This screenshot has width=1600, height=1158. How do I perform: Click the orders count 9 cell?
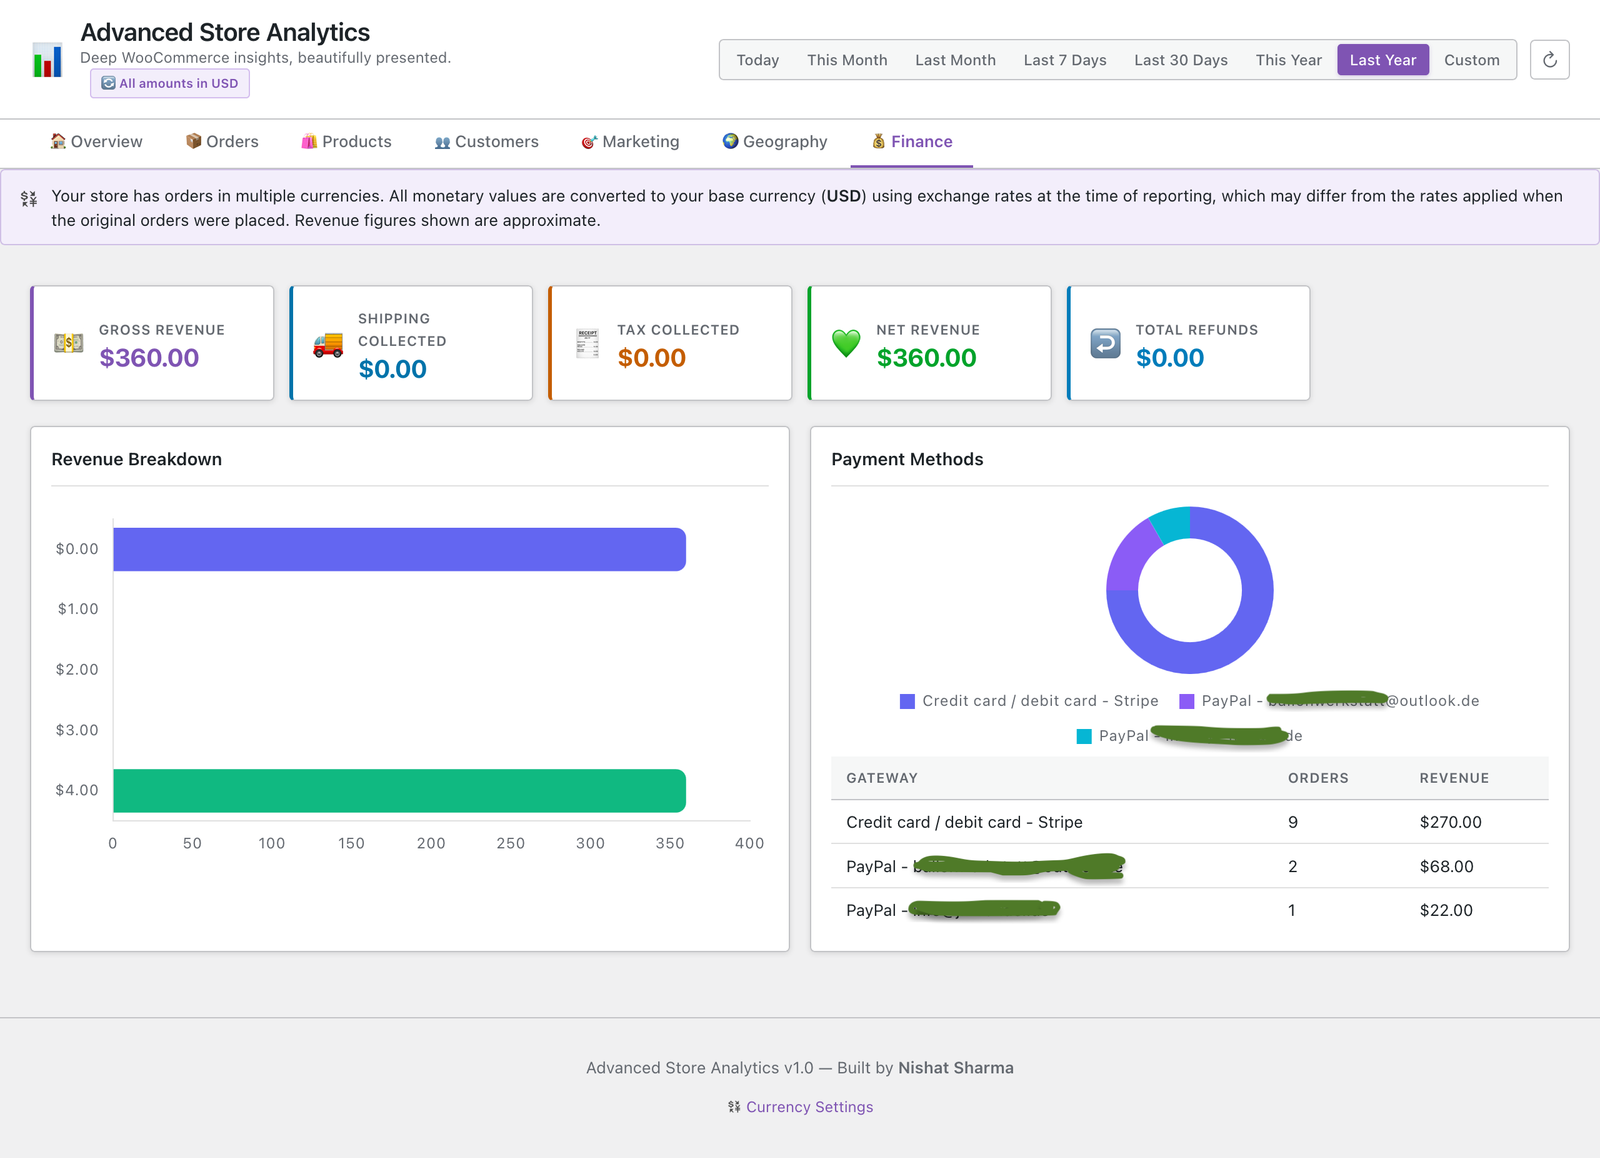point(1293,822)
